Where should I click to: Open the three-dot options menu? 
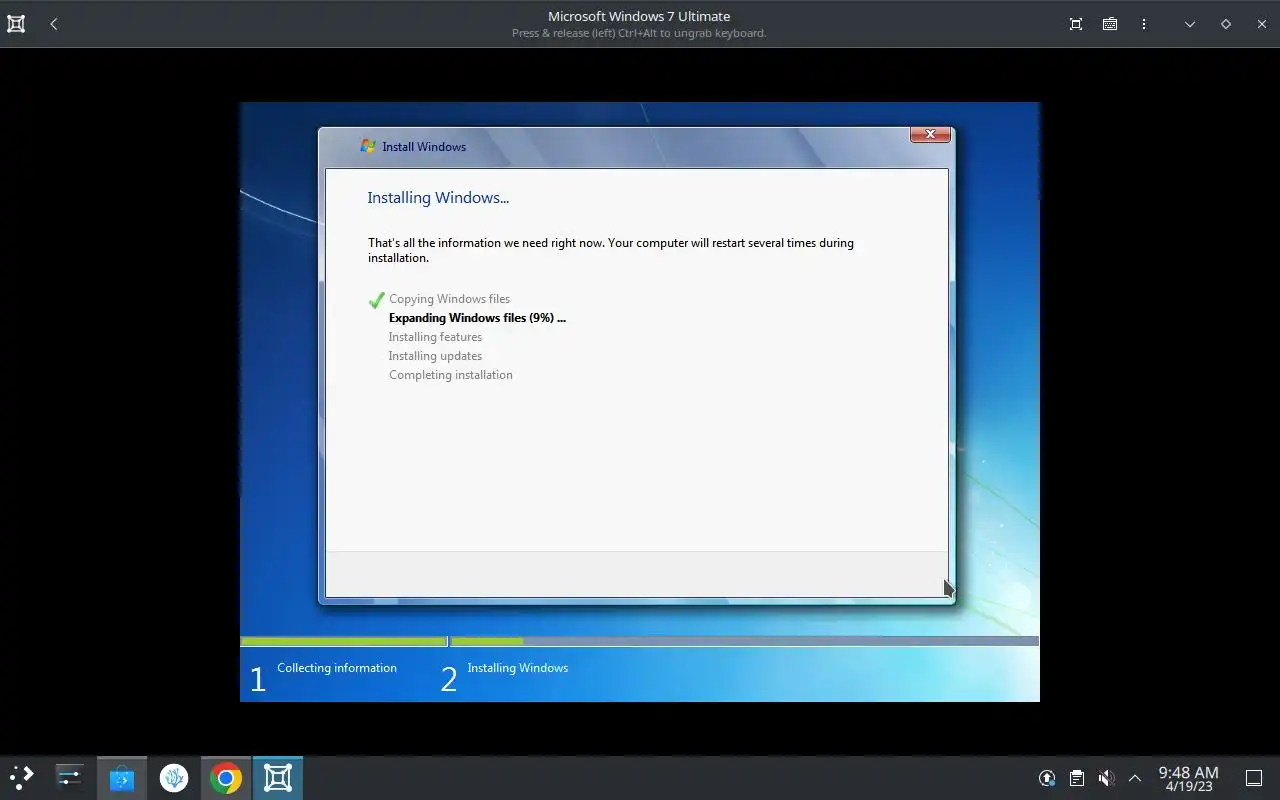click(1144, 24)
